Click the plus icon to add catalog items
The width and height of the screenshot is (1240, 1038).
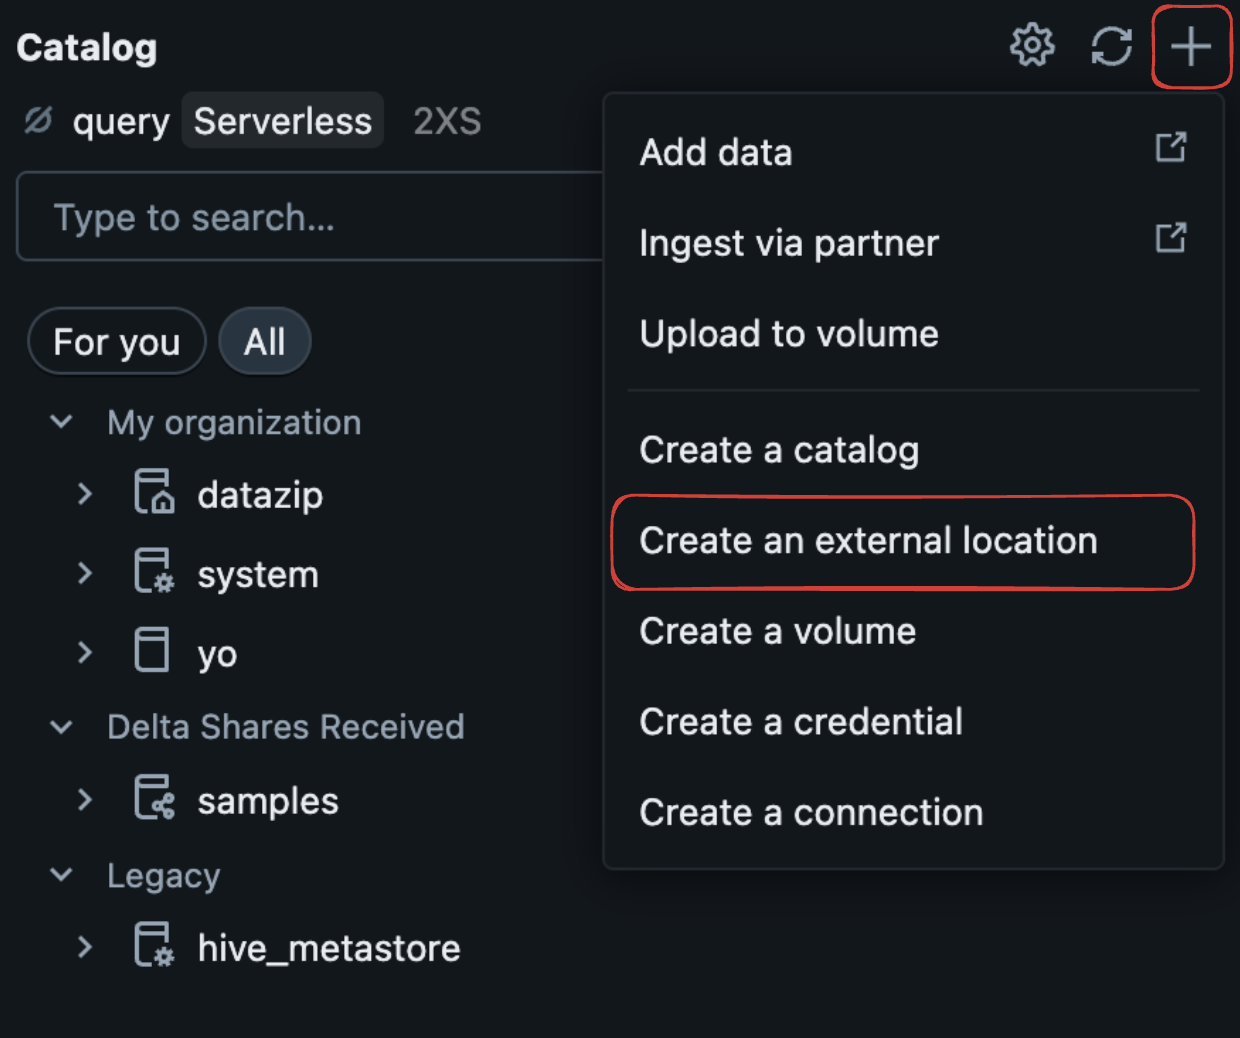tap(1191, 44)
